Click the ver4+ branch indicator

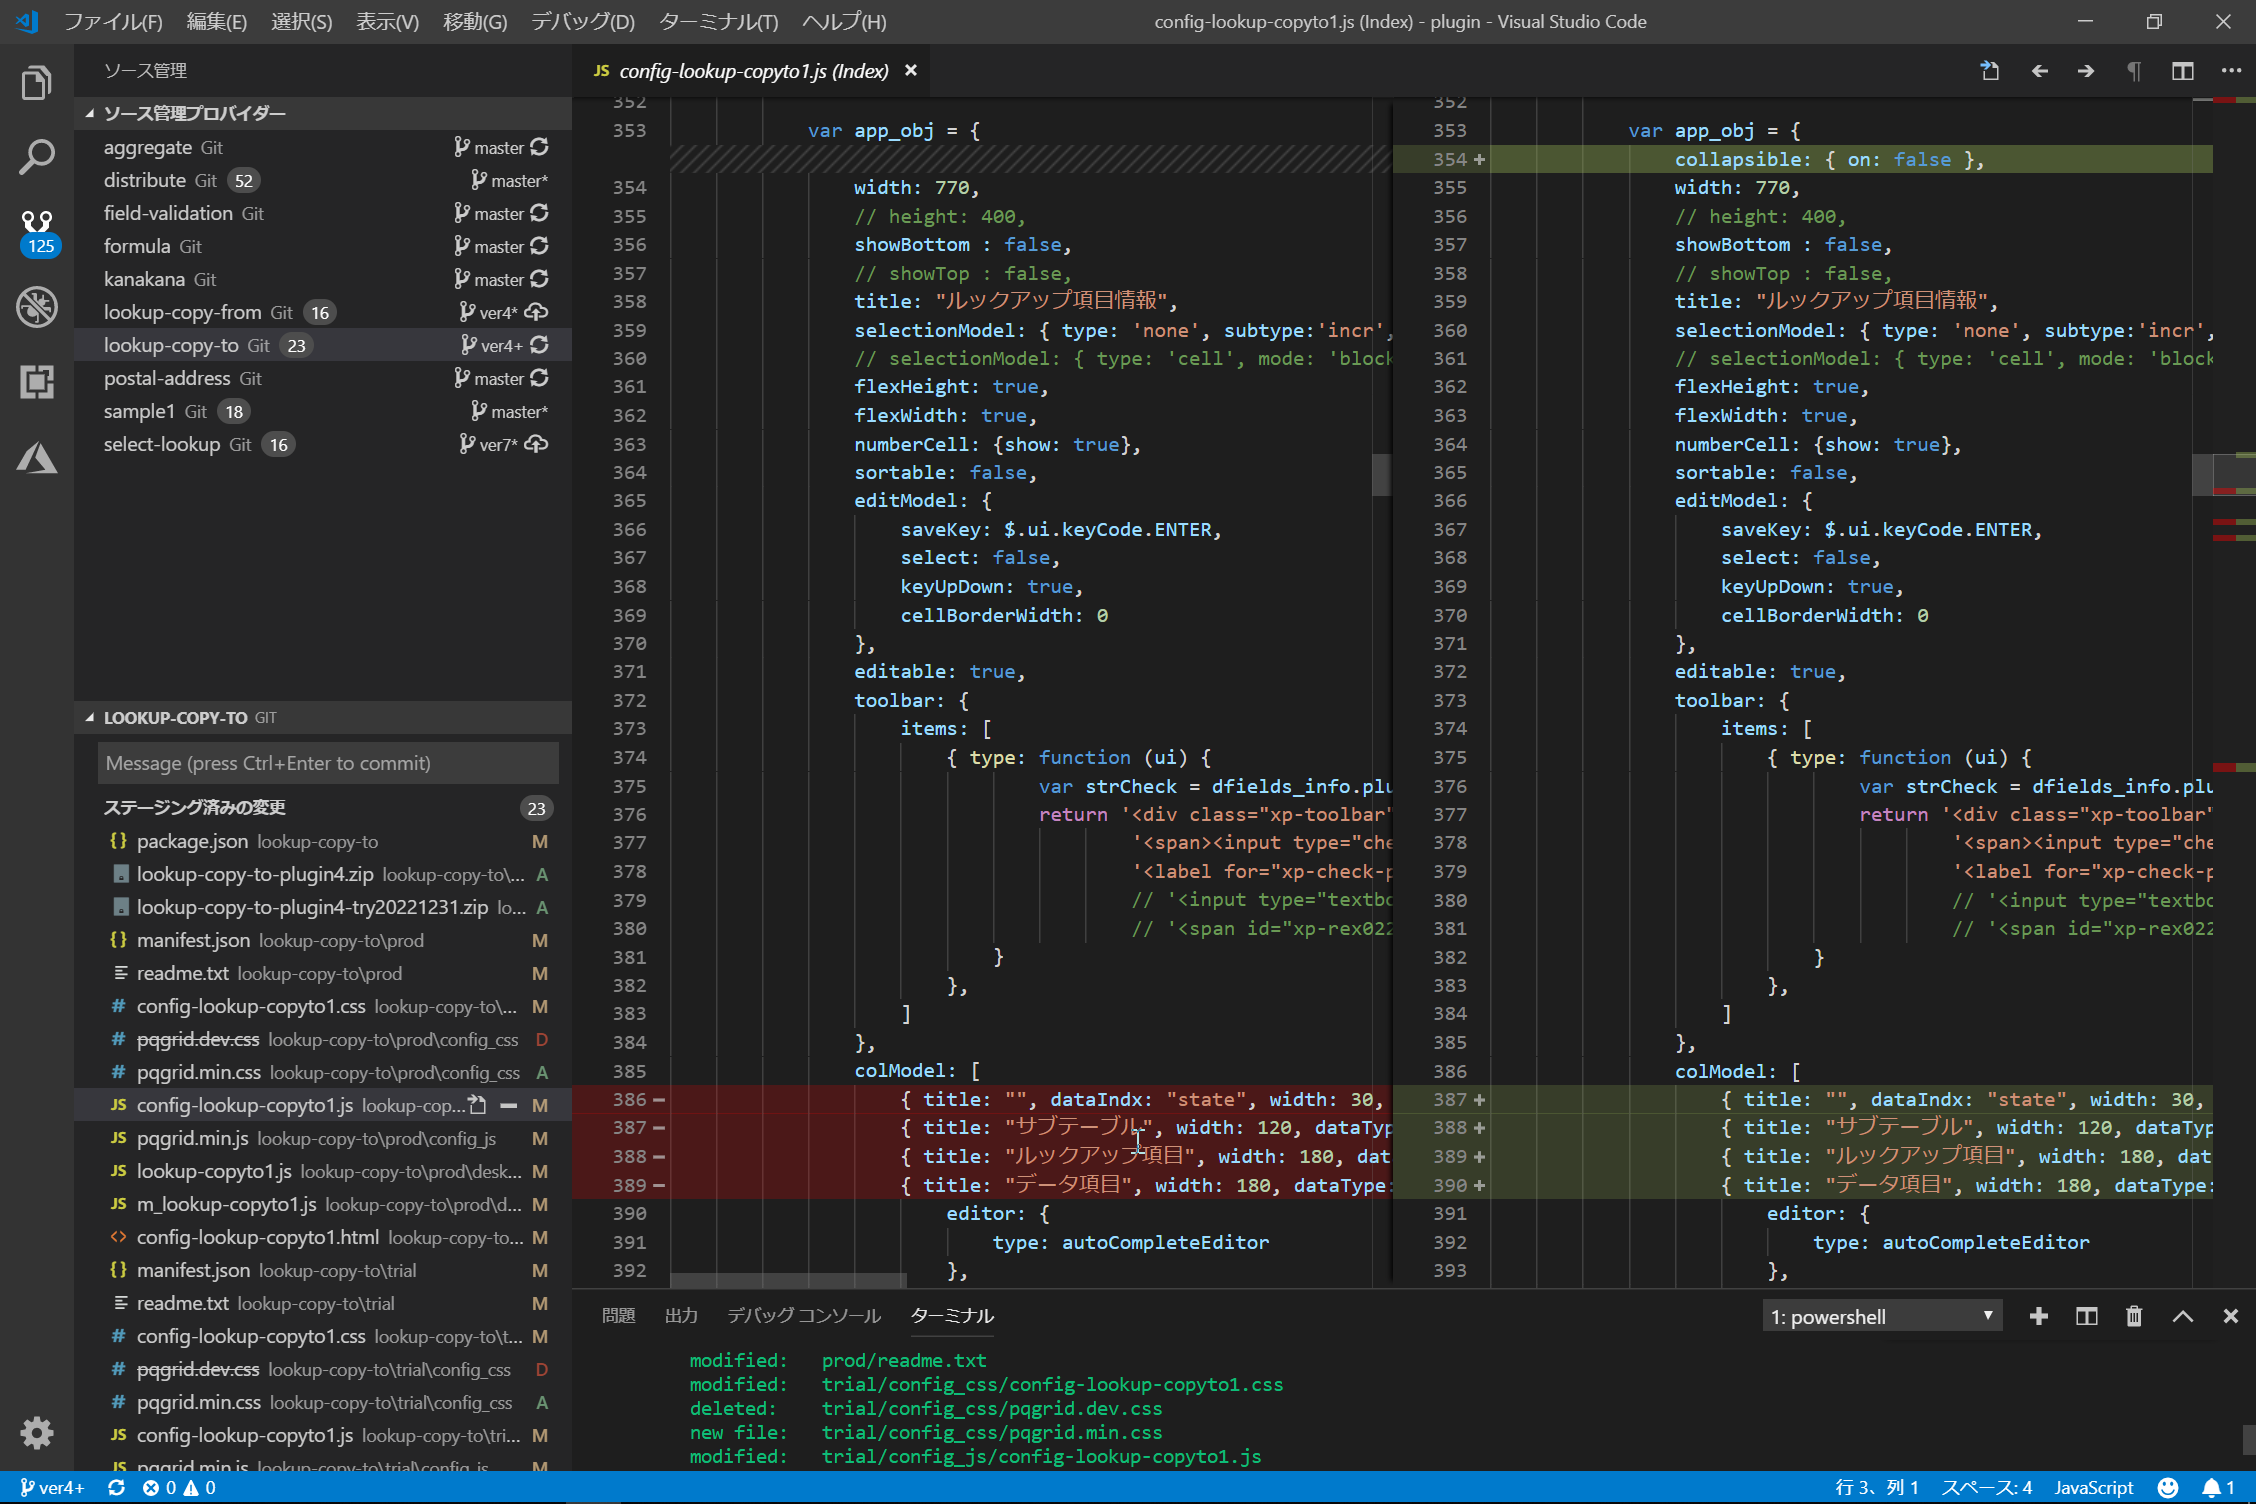coord(50,1487)
